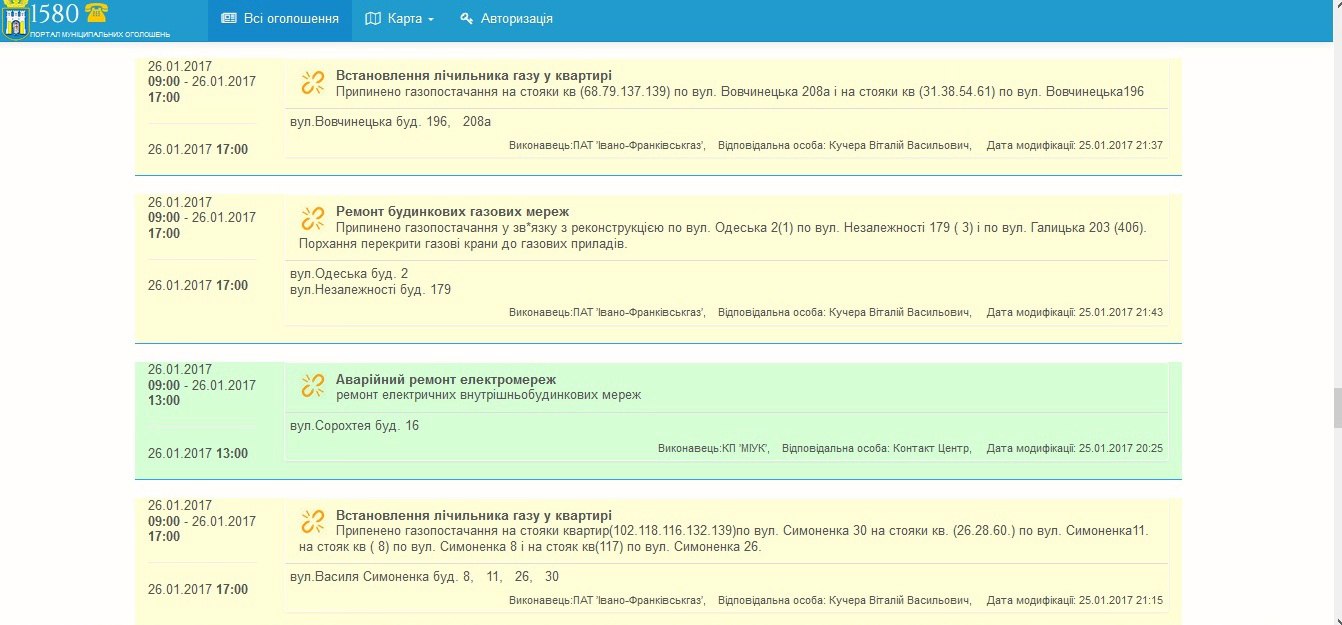Viewport: 1342px width, 625px height.
Task: Expand the Карта dropdown menu
Action: [x=399, y=19]
